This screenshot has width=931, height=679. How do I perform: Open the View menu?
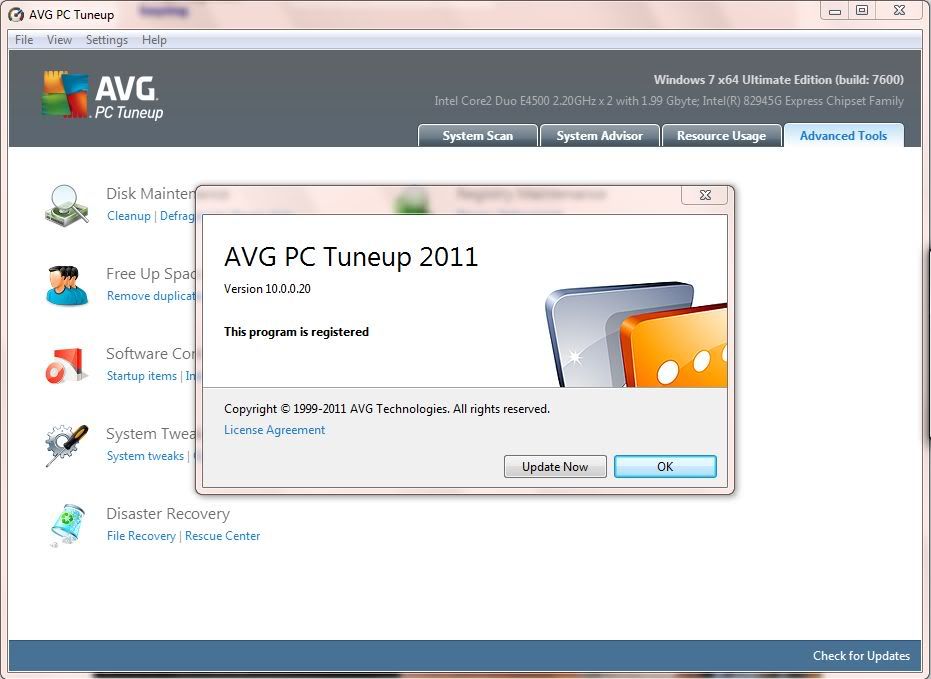(x=59, y=40)
